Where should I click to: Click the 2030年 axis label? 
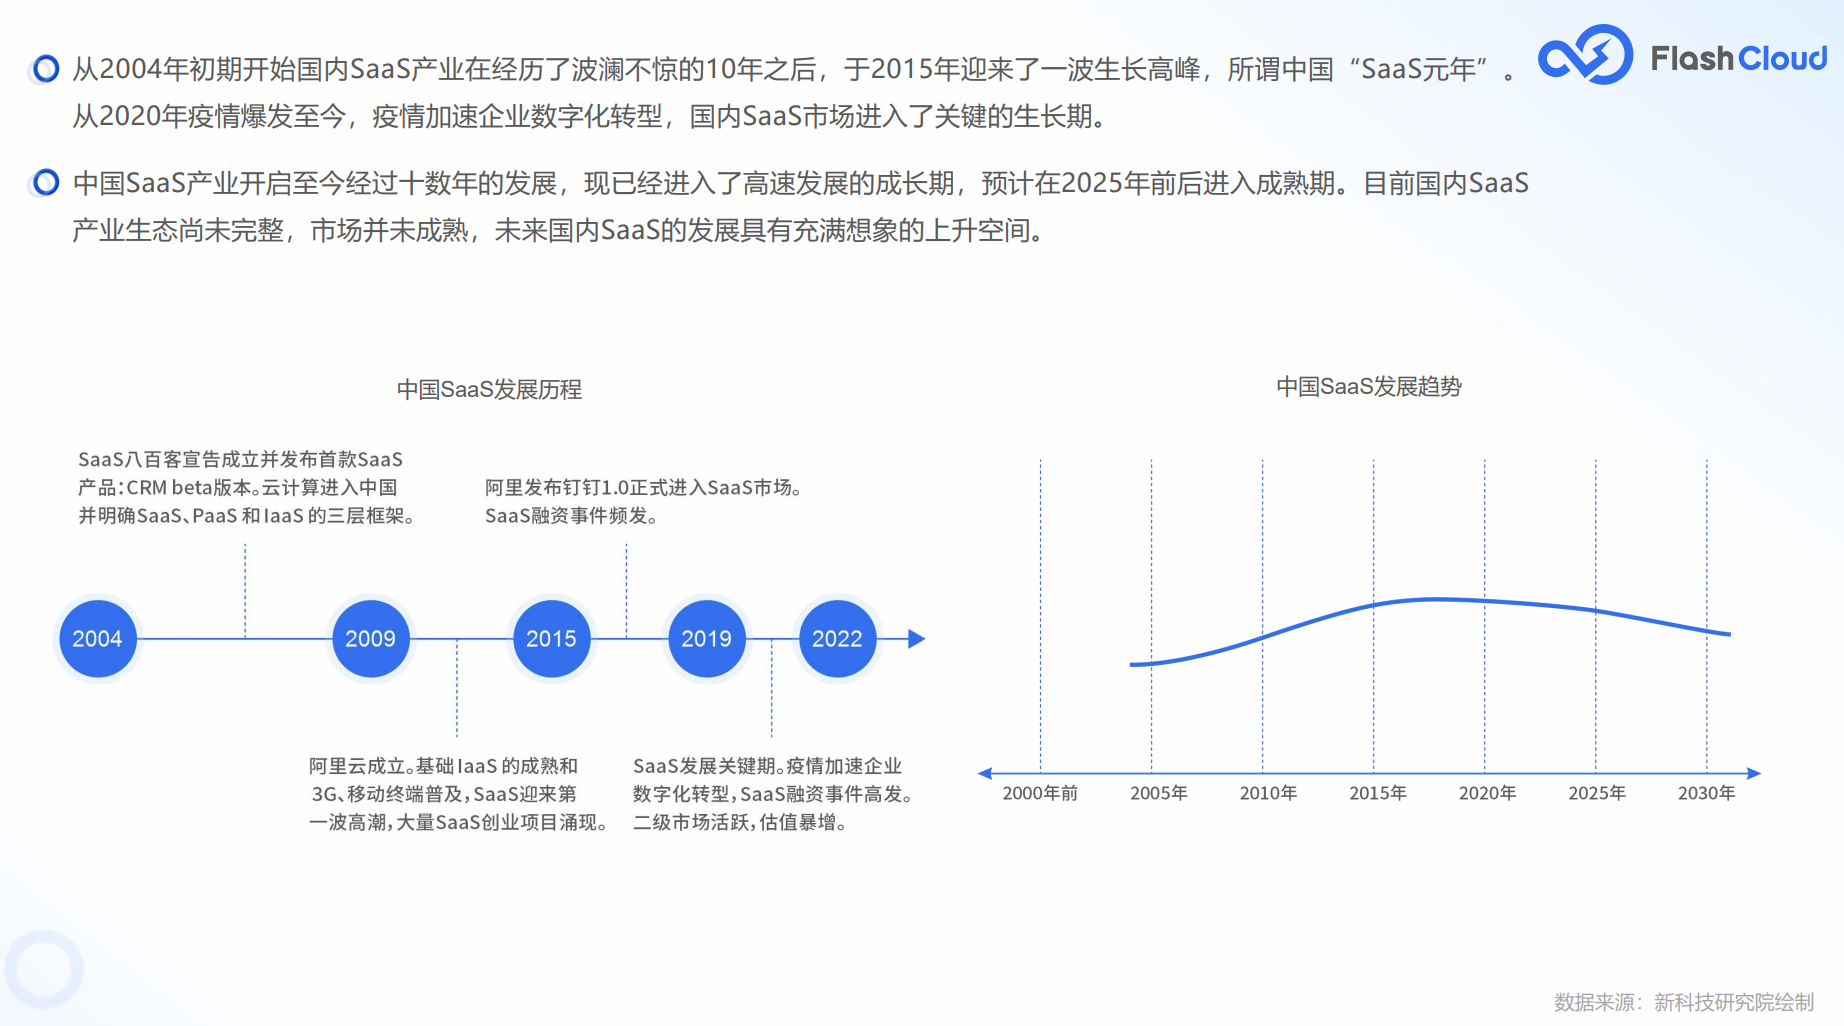1706,793
